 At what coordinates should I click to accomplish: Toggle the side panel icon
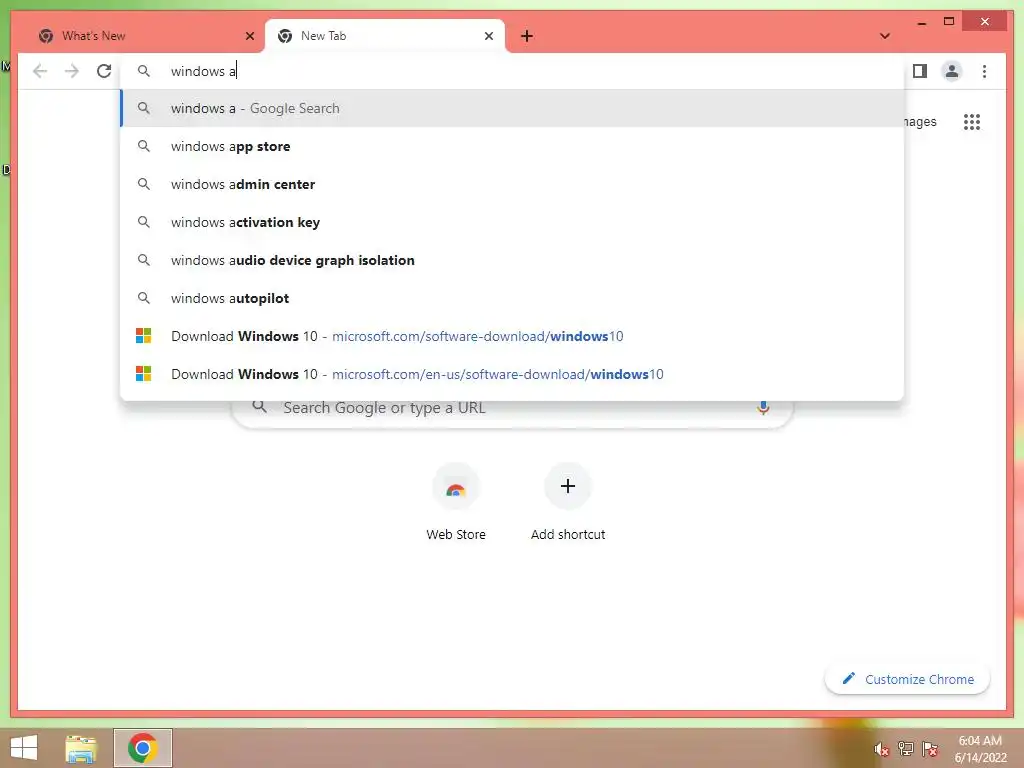pyautogui.click(x=920, y=71)
